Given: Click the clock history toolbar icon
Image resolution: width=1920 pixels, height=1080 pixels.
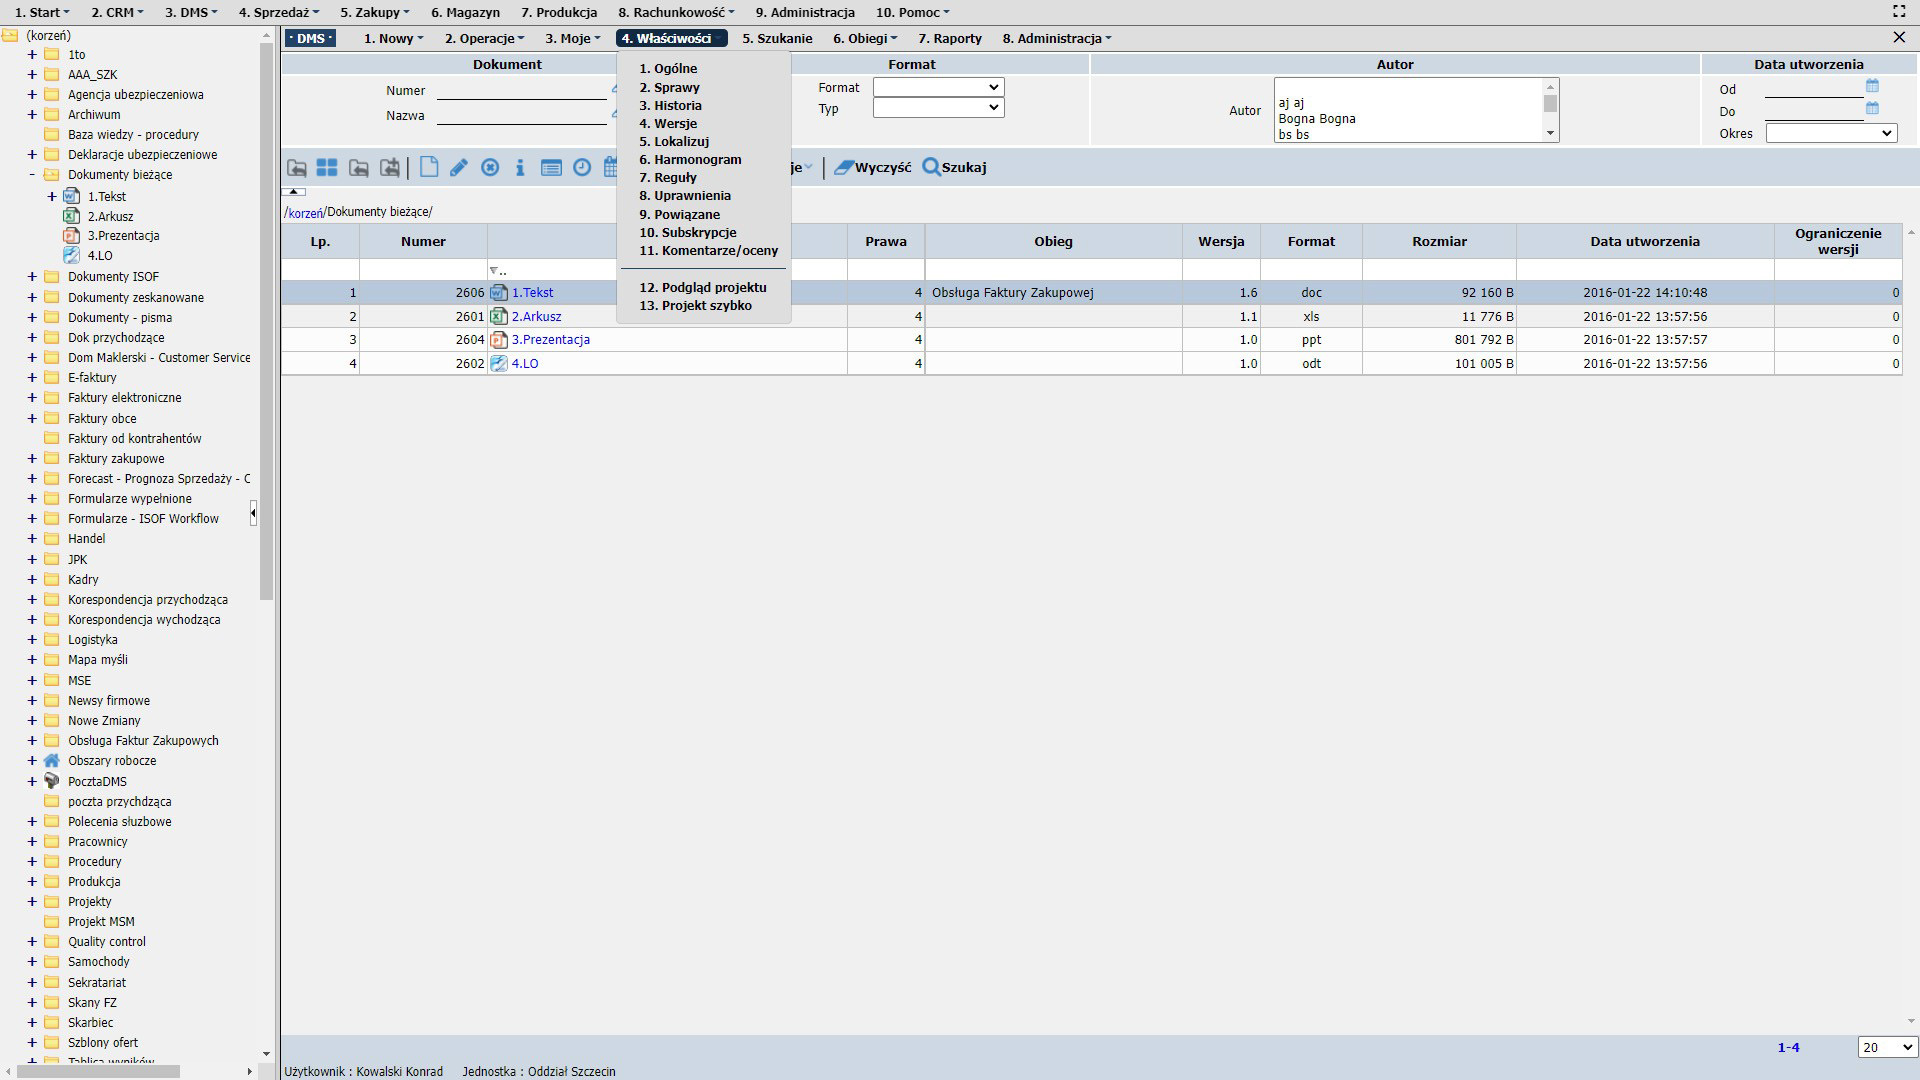Looking at the screenshot, I should point(582,168).
